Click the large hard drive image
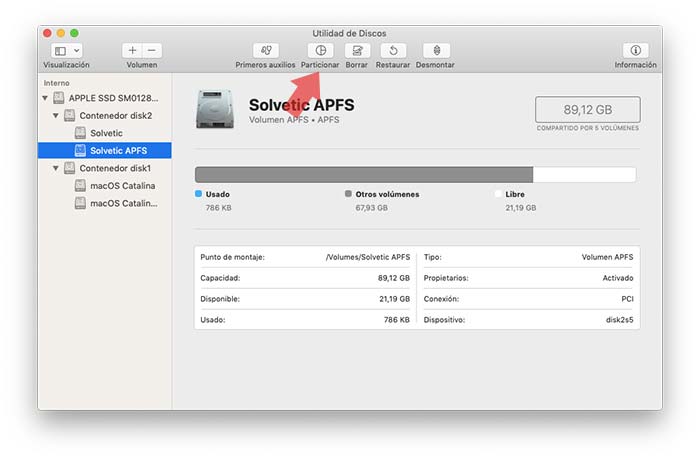The width and height of the screenshot is (700, 460). tap(215, 109)
